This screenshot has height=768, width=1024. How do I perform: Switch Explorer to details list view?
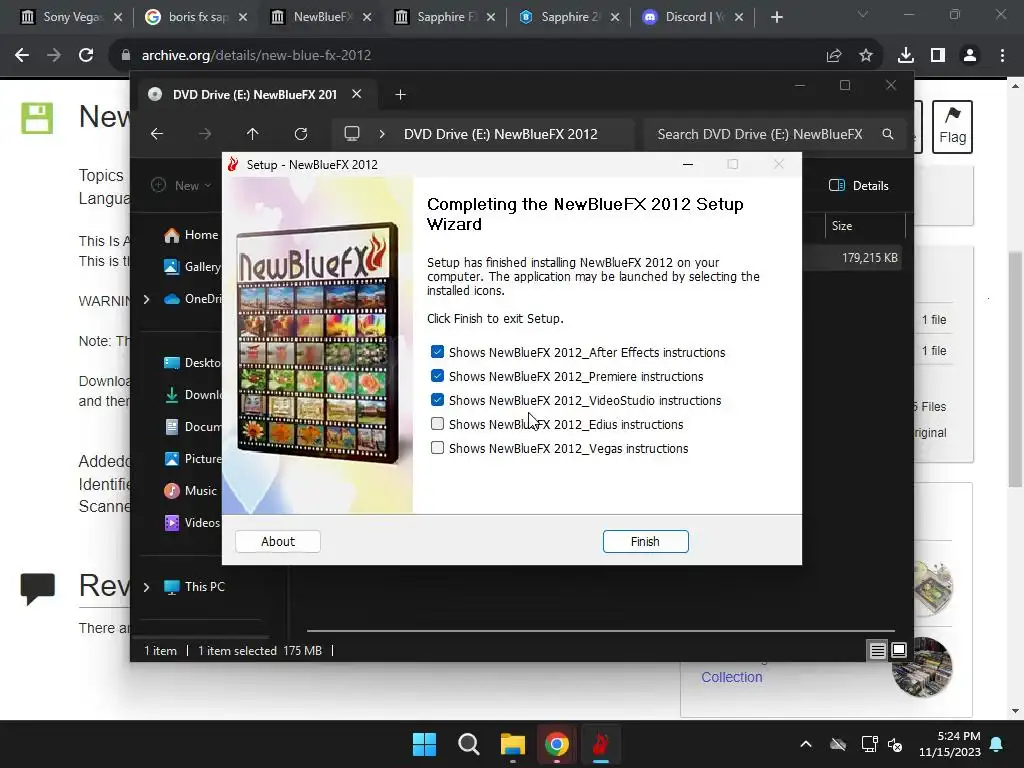pos(877,650)
